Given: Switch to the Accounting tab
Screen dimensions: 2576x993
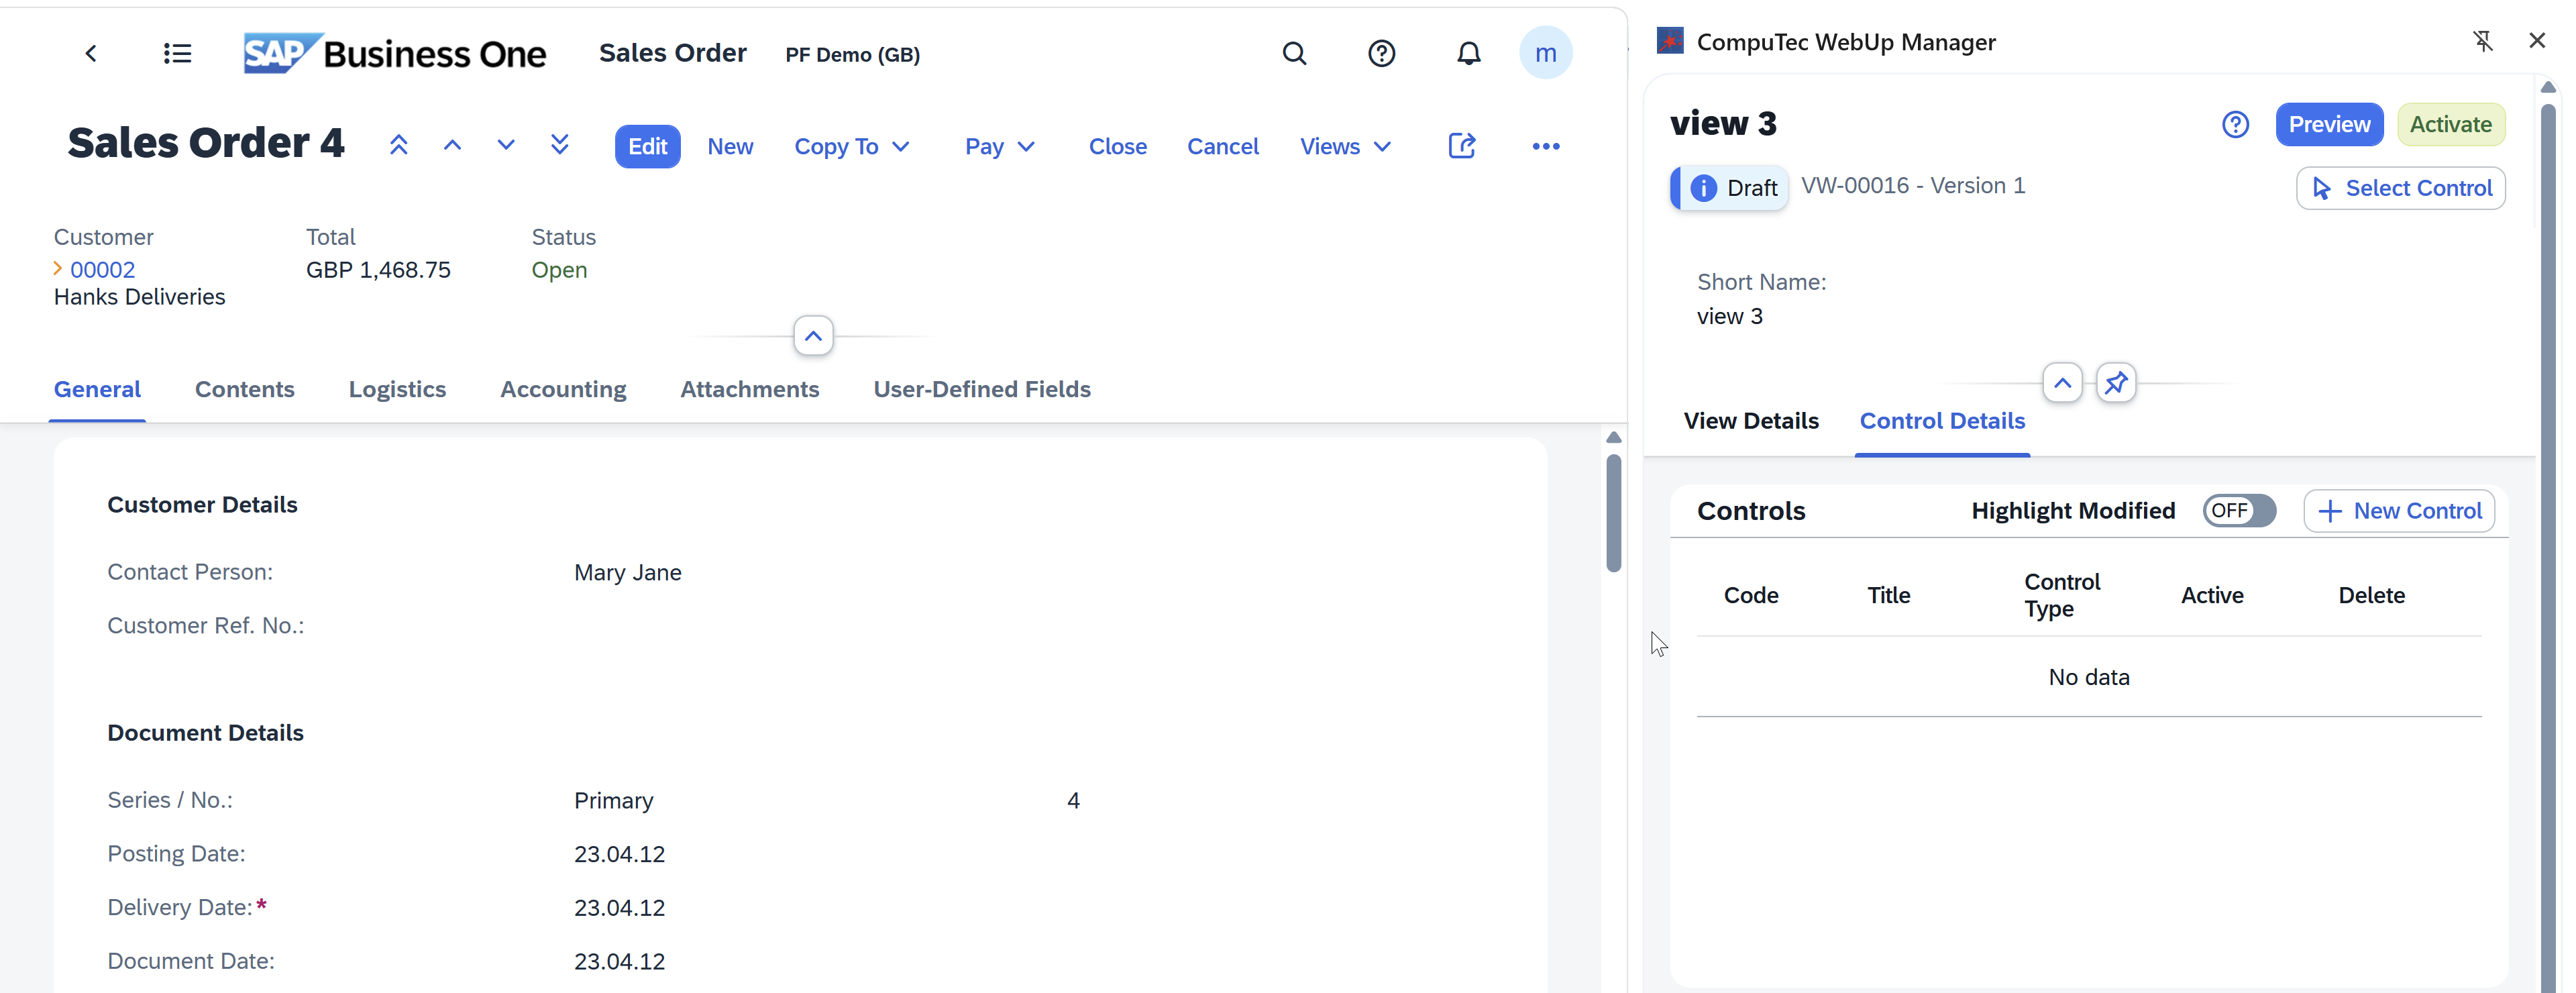Looking at the screenshot, I should [x=563, y=390].
